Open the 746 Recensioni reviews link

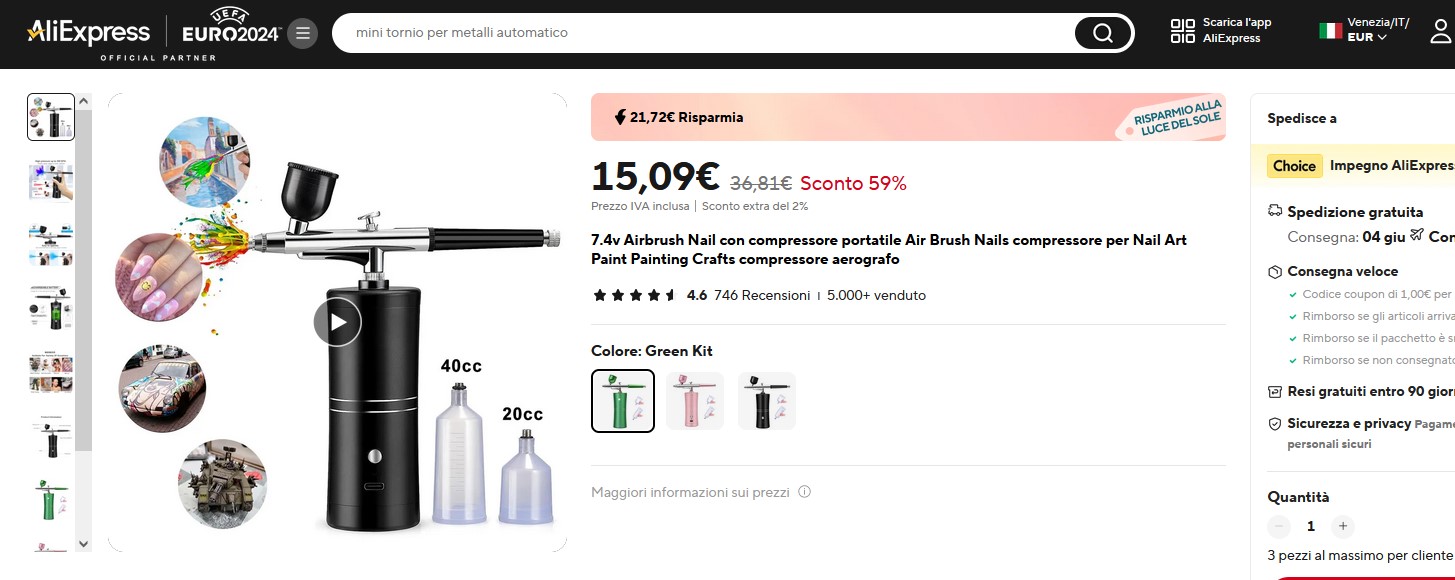click(762, 295)
